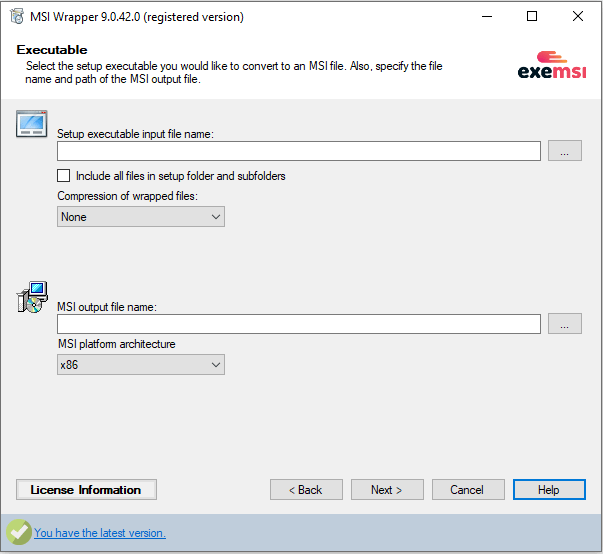
Task: Maximize the MSI Wrapper window
Action: [532, 17]
